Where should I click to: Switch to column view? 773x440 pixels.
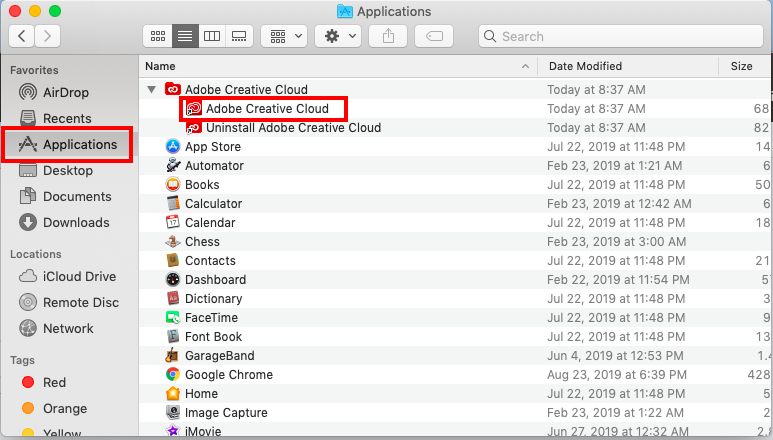point(212,36)
